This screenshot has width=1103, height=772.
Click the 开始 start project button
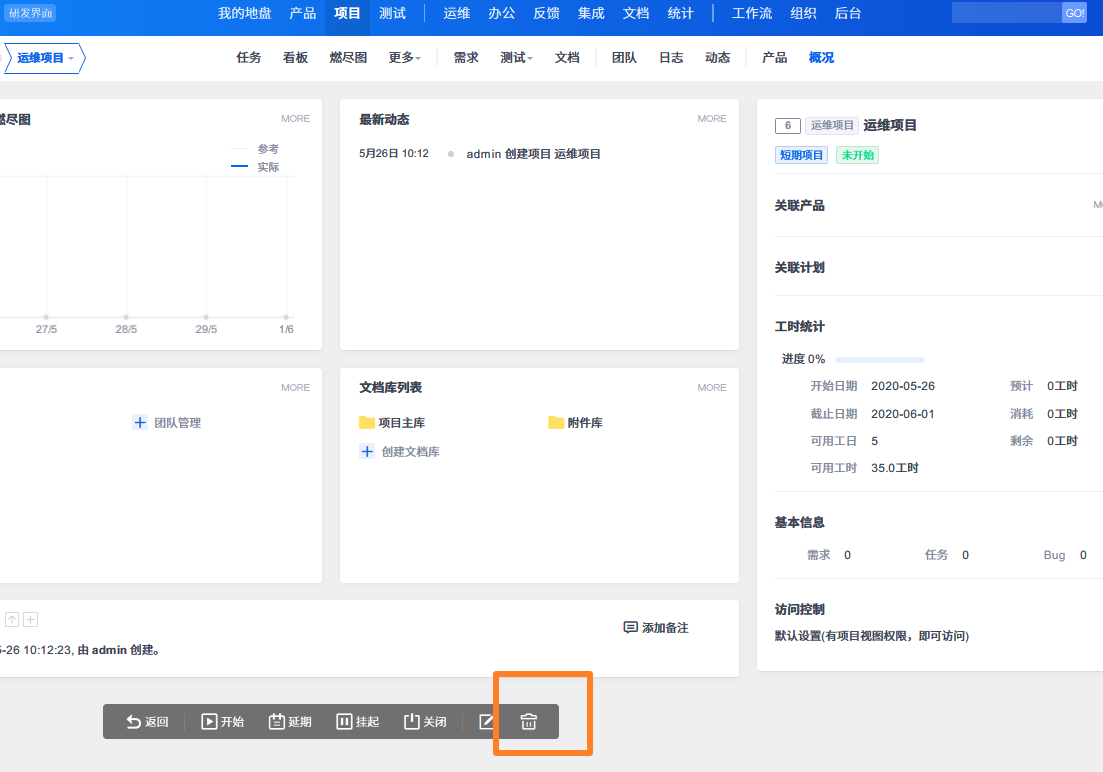click(222, 722)
